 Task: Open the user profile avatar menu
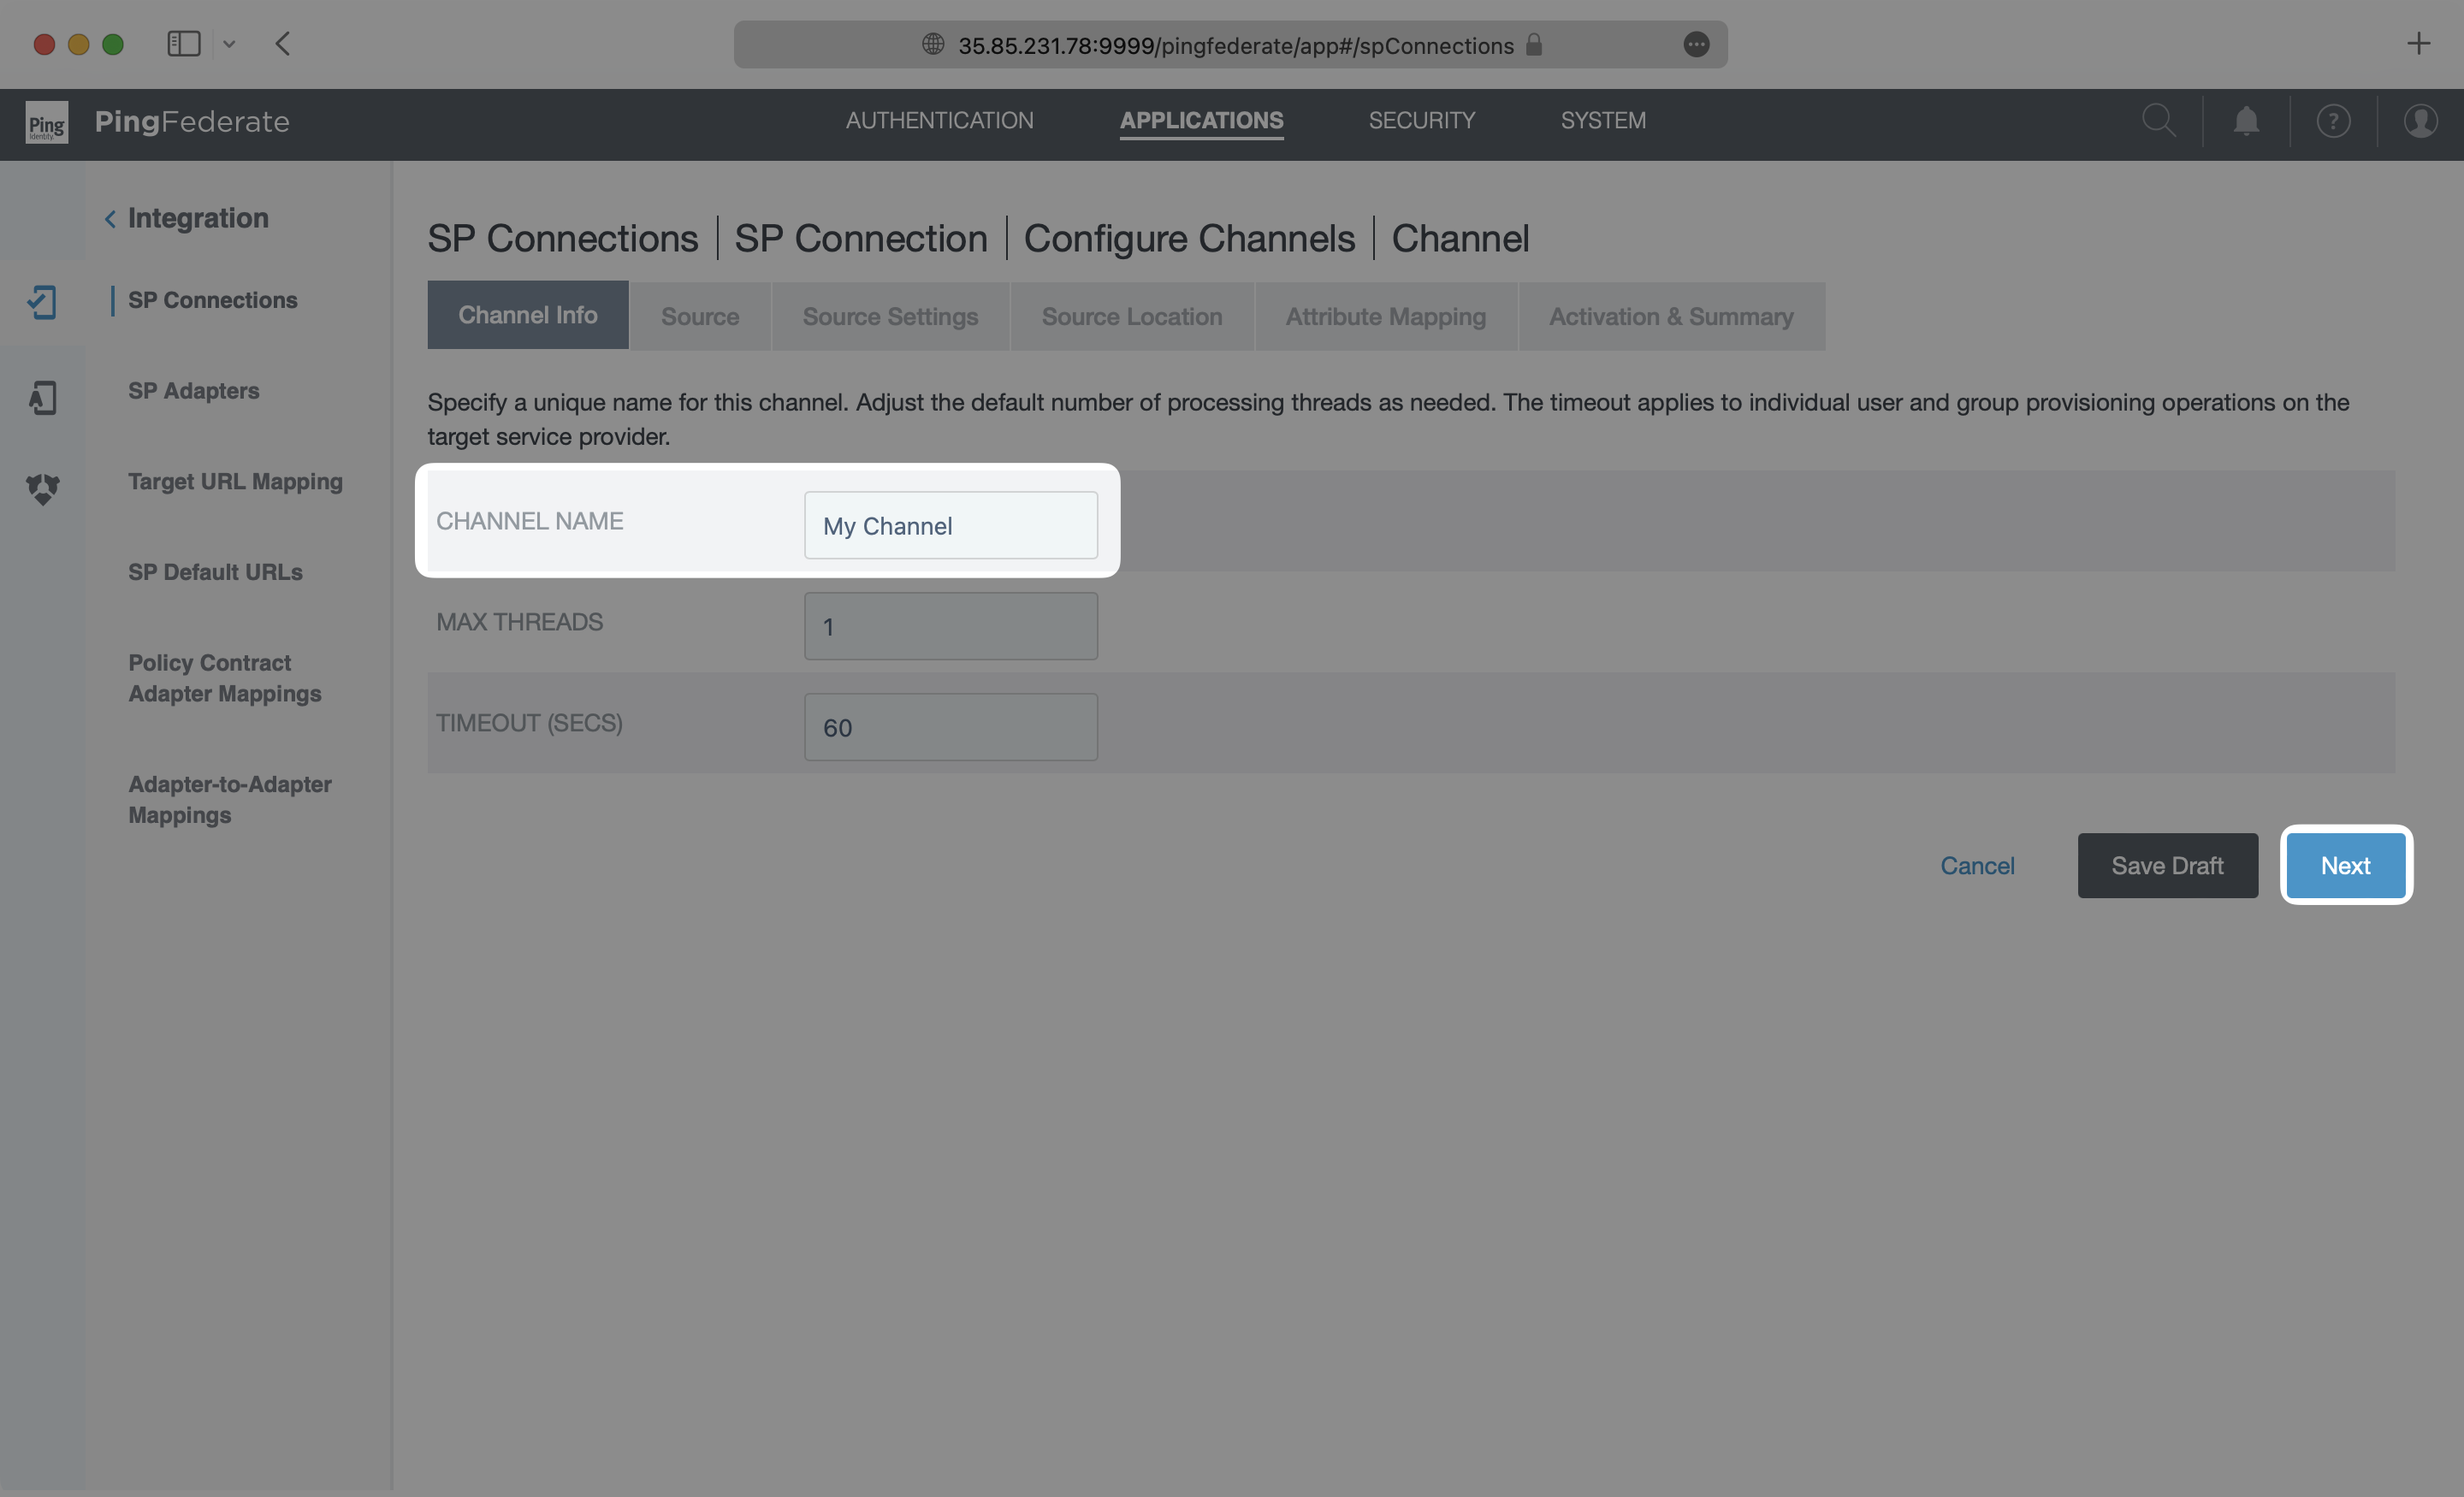click(2421, 120)
